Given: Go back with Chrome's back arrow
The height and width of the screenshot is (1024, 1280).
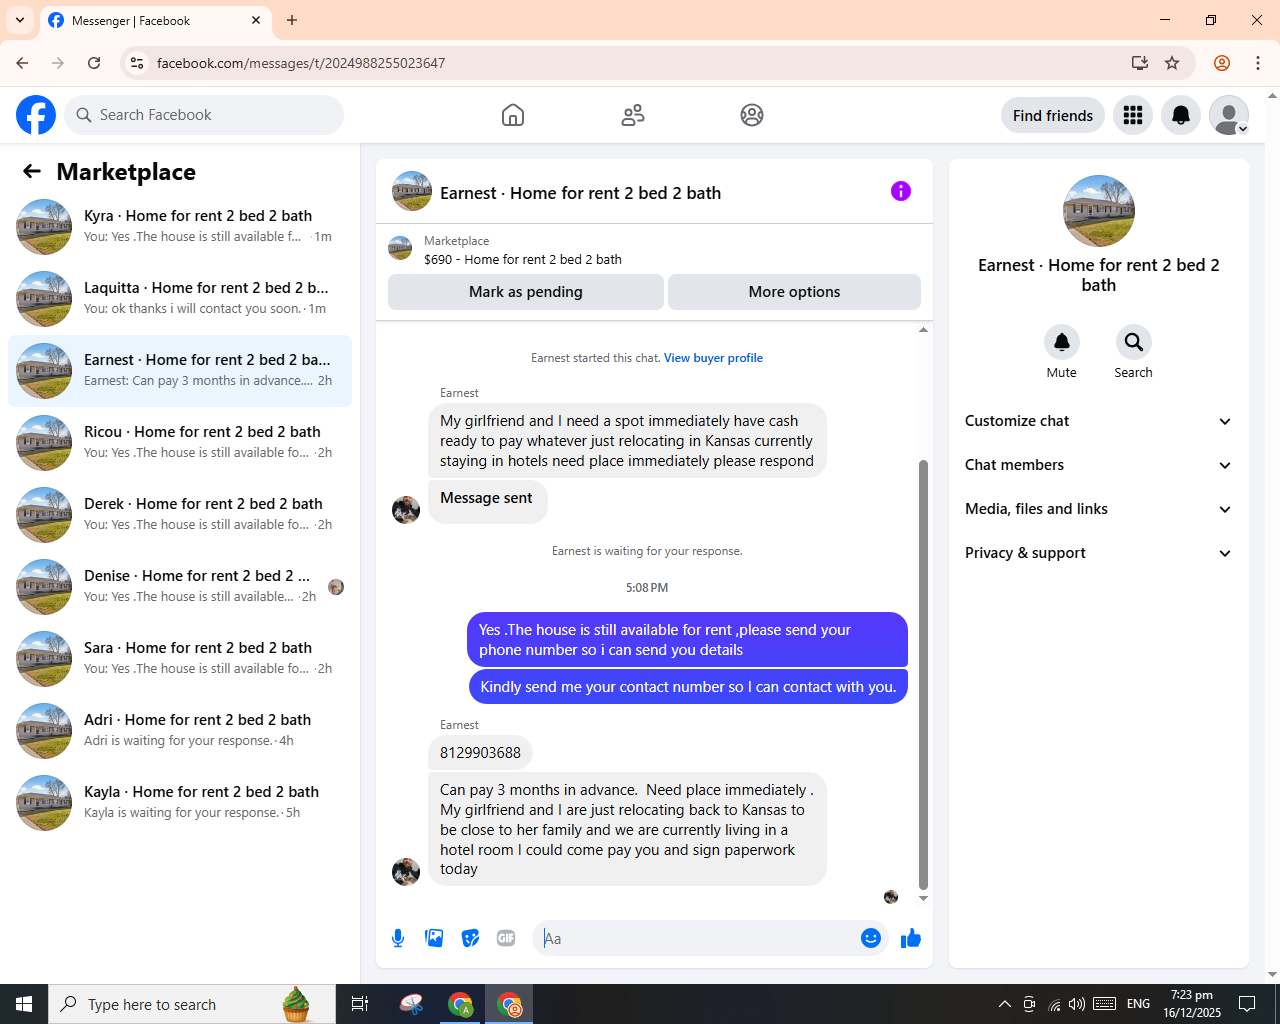Looking at the screenshot, I should click(x=22, y=63).
